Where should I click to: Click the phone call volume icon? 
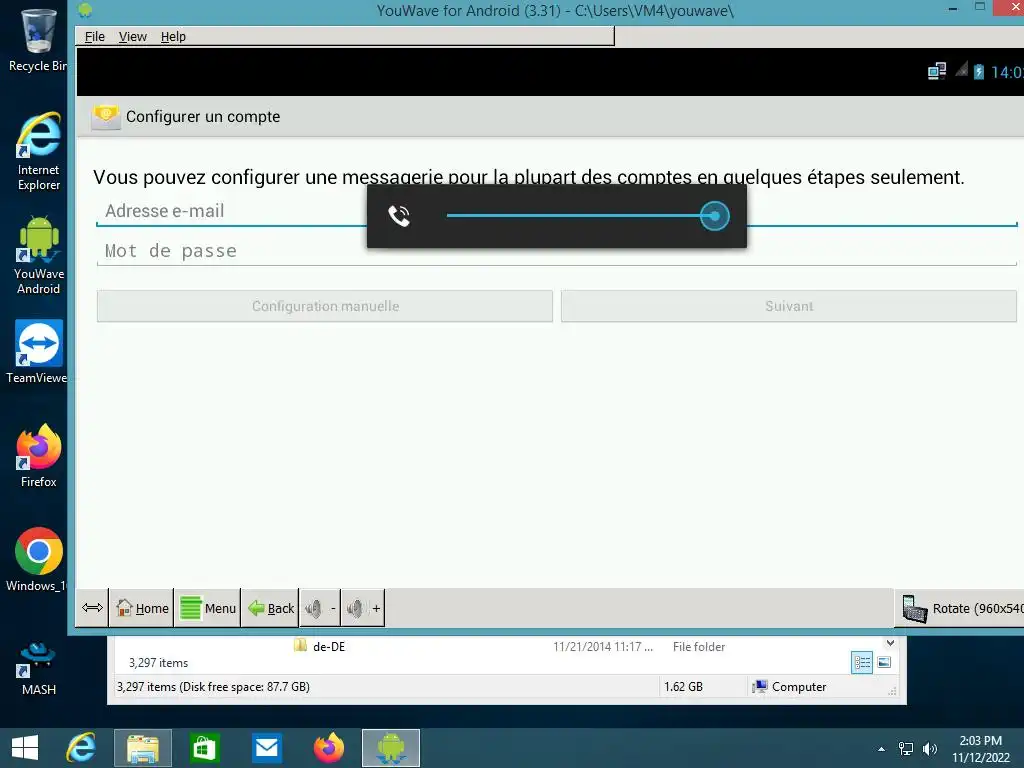pos(398,216)
